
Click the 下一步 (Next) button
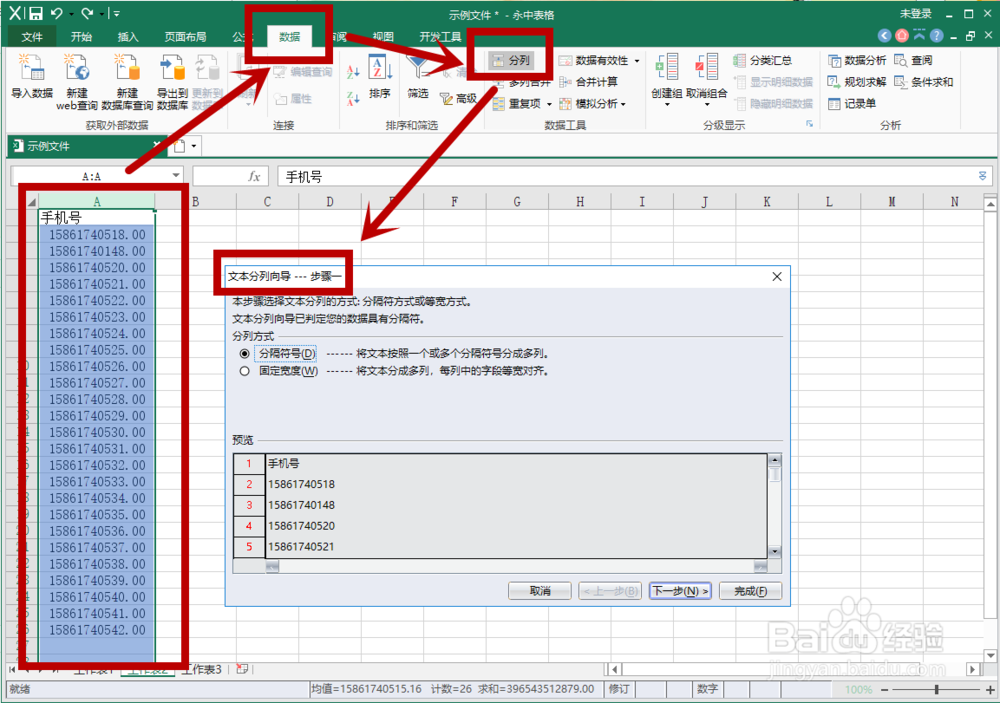pos(680,591)
